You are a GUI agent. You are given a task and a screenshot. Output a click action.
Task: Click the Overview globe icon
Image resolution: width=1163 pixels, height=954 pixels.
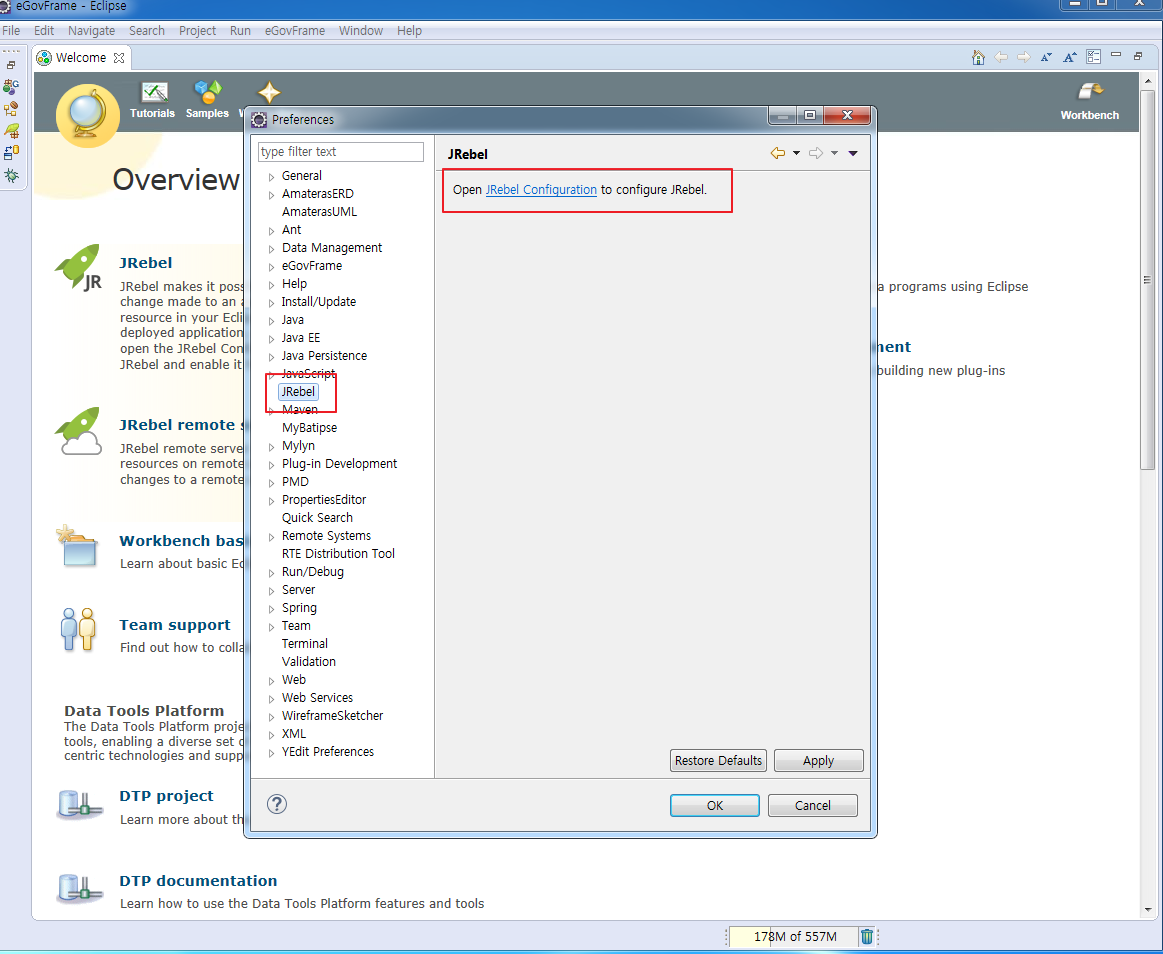point(88,115)
